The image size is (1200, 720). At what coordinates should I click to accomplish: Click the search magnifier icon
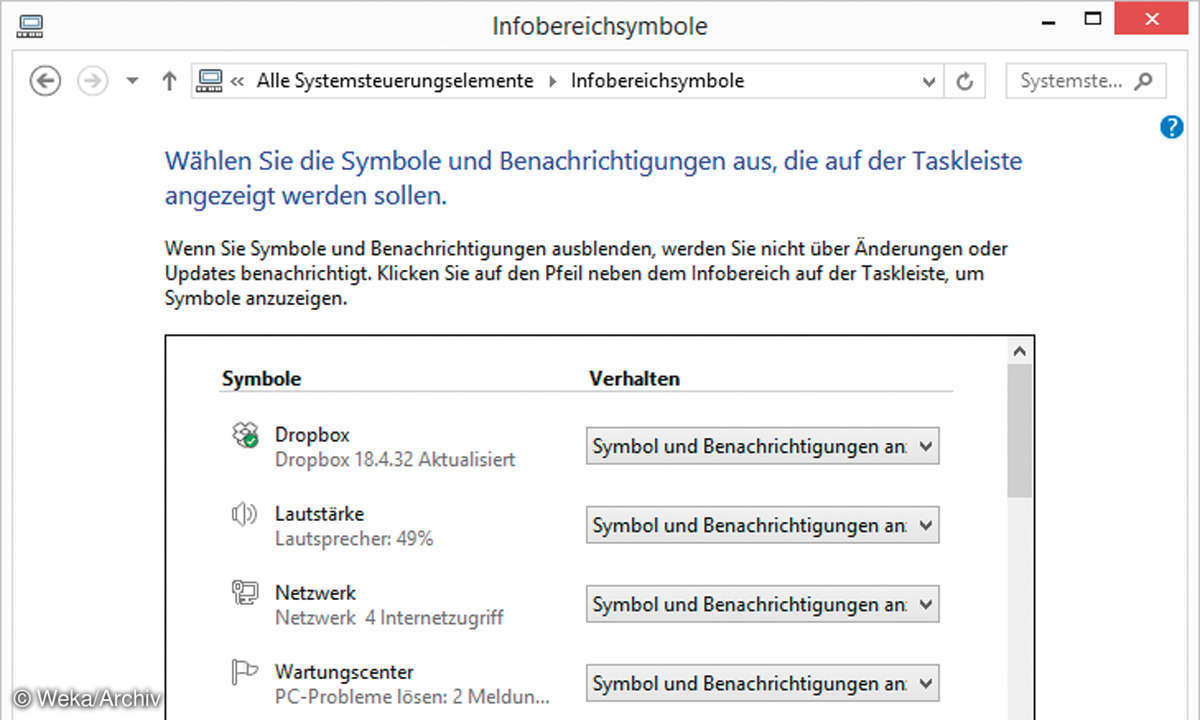coord(1144,81)
